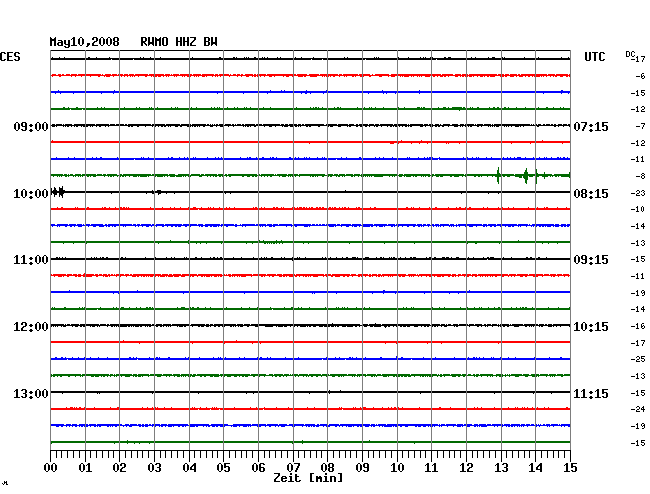Select the 04 minute axis label
The width and height of the screenshot is (650, 494).
pos(189,468)
